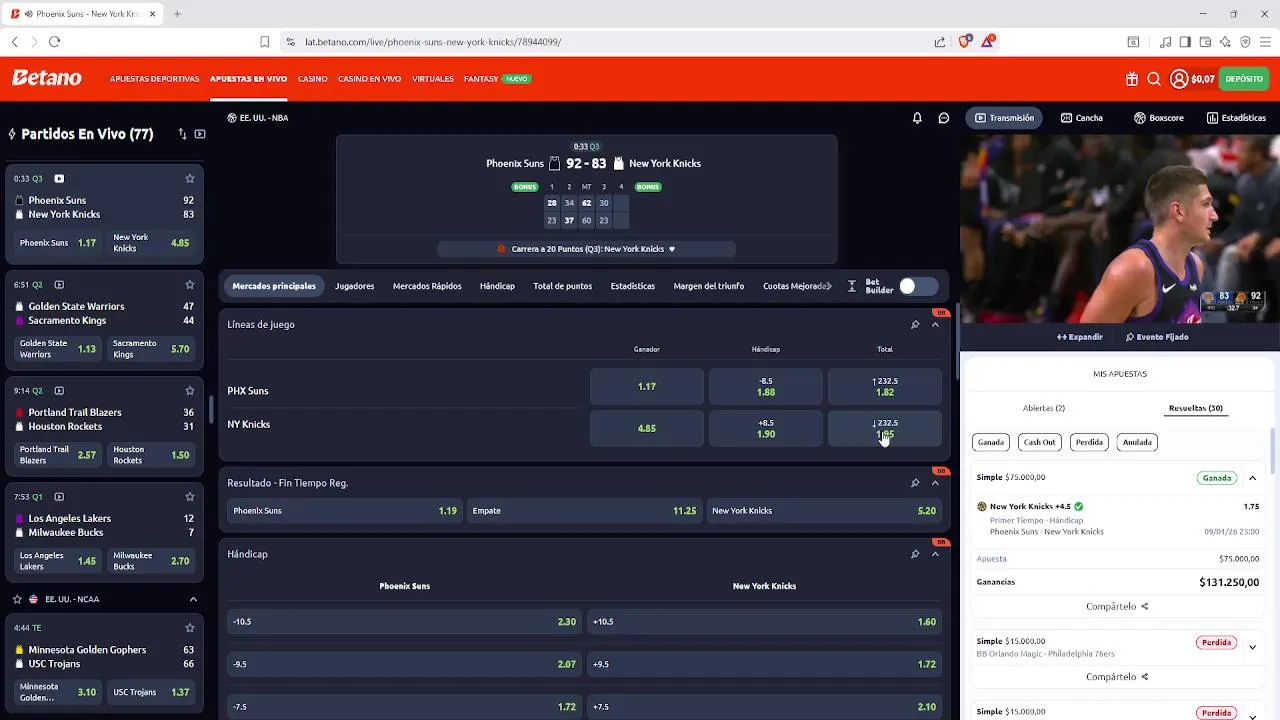The width and height of the screenshot is (1280, 720).
Task: Pin the Líneas de juego market
Action: click(914, 324)
